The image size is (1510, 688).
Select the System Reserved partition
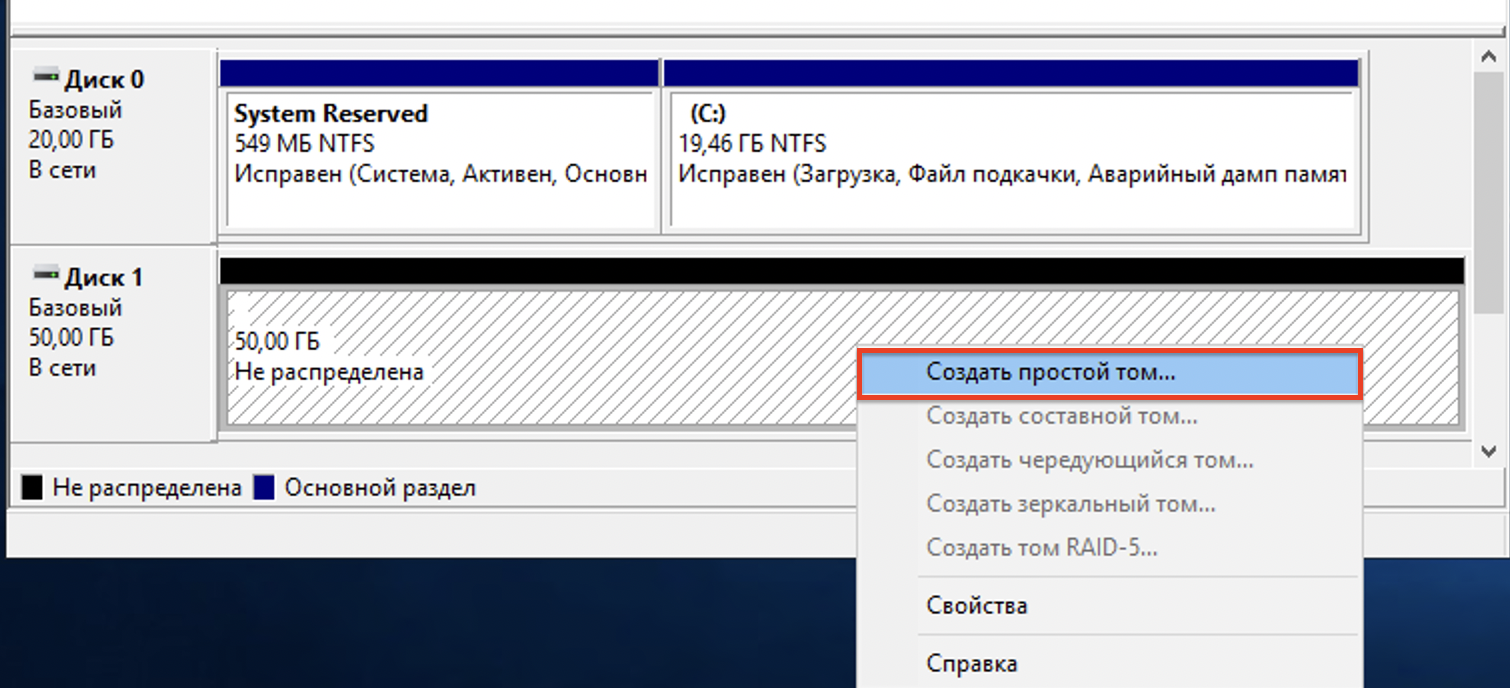(x=440, y=147)
